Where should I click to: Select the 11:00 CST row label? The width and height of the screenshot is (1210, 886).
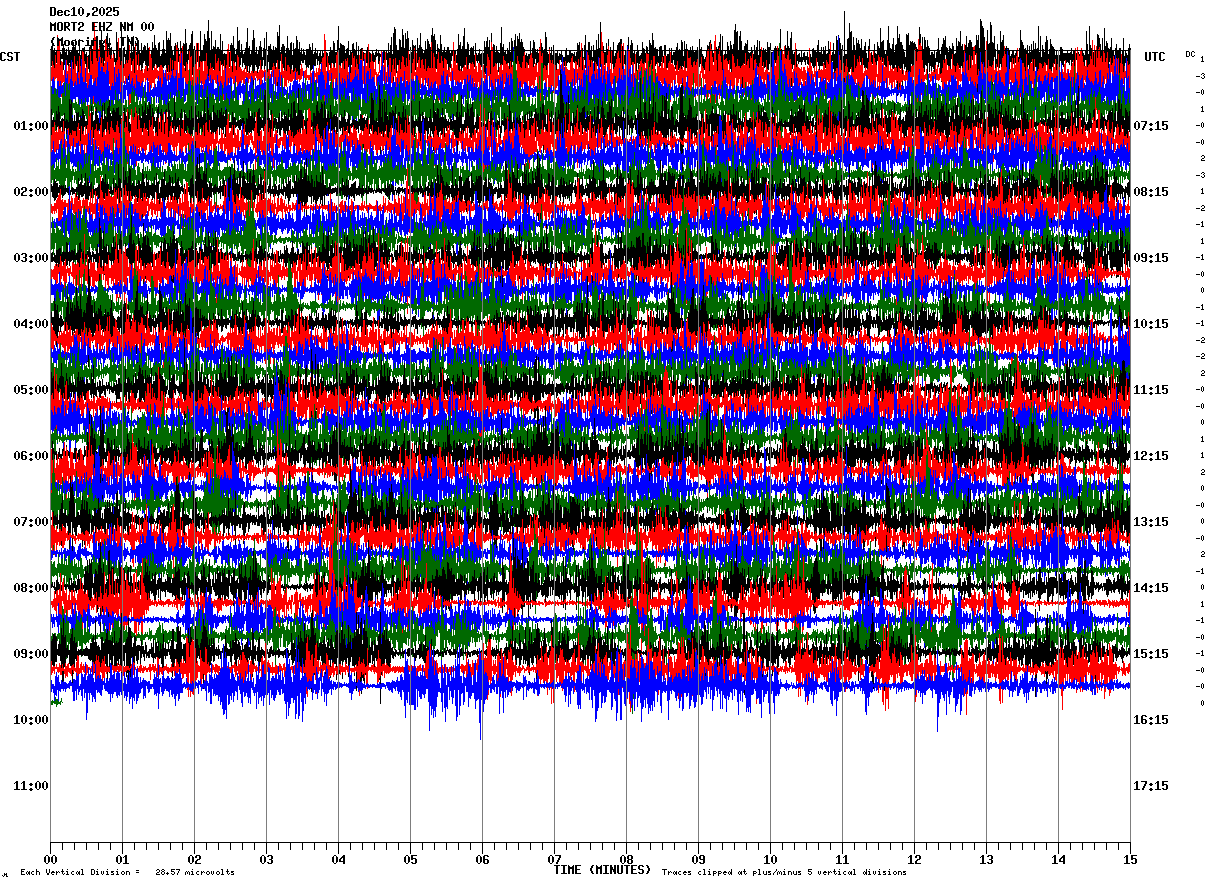tap(31, 786)
